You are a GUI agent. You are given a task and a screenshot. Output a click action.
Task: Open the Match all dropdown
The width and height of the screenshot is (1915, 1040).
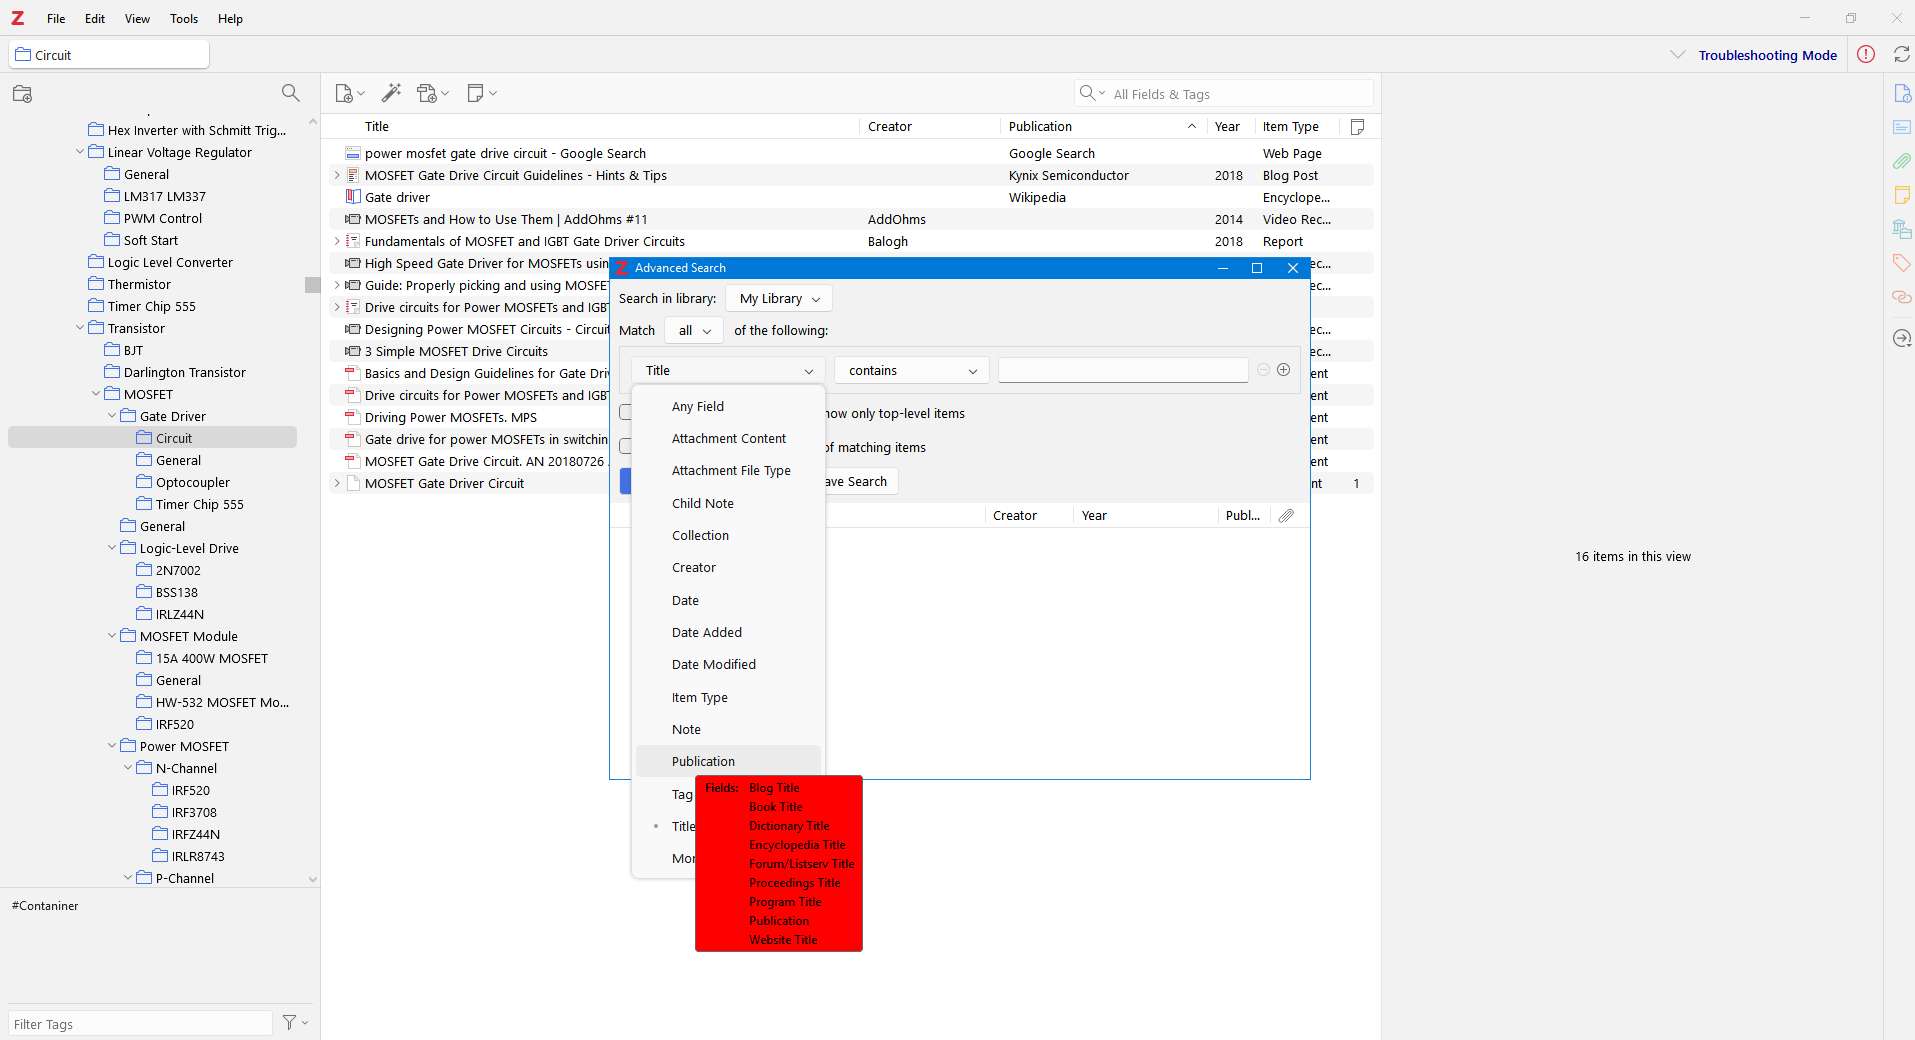click(693, 331)
